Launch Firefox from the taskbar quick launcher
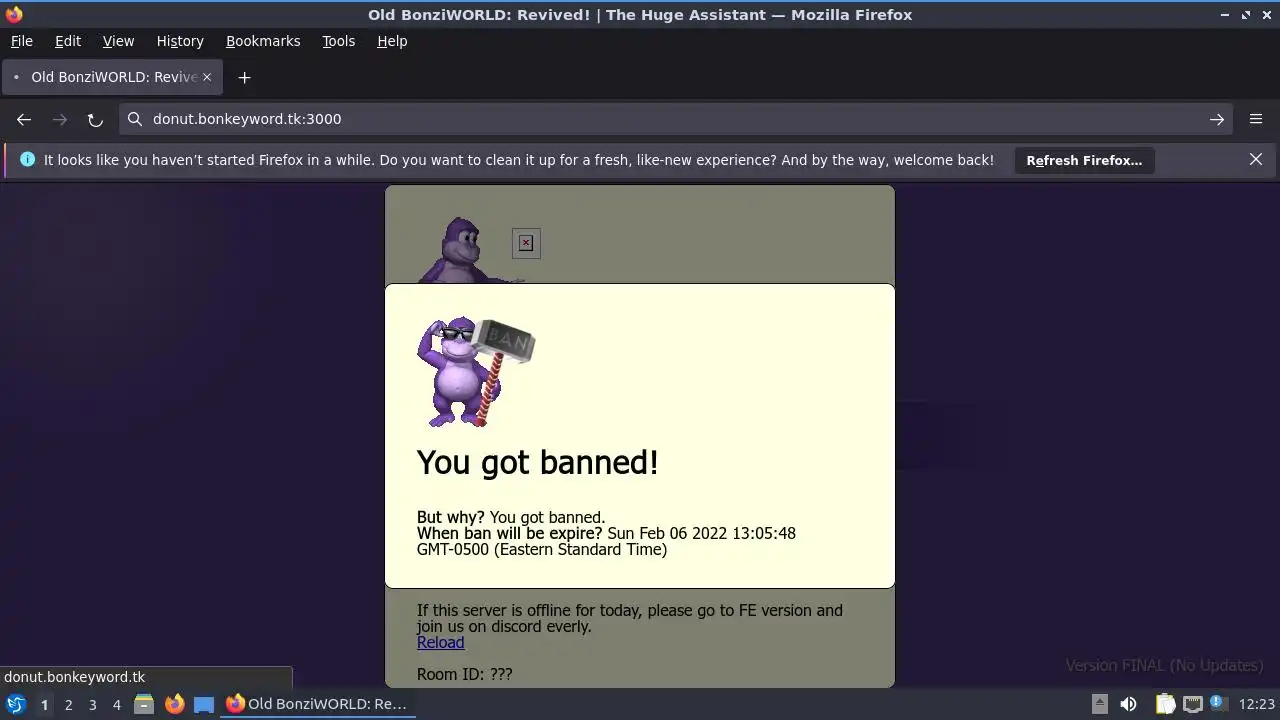The width and height of the screenshot is (1280, 720). [174, 704]
